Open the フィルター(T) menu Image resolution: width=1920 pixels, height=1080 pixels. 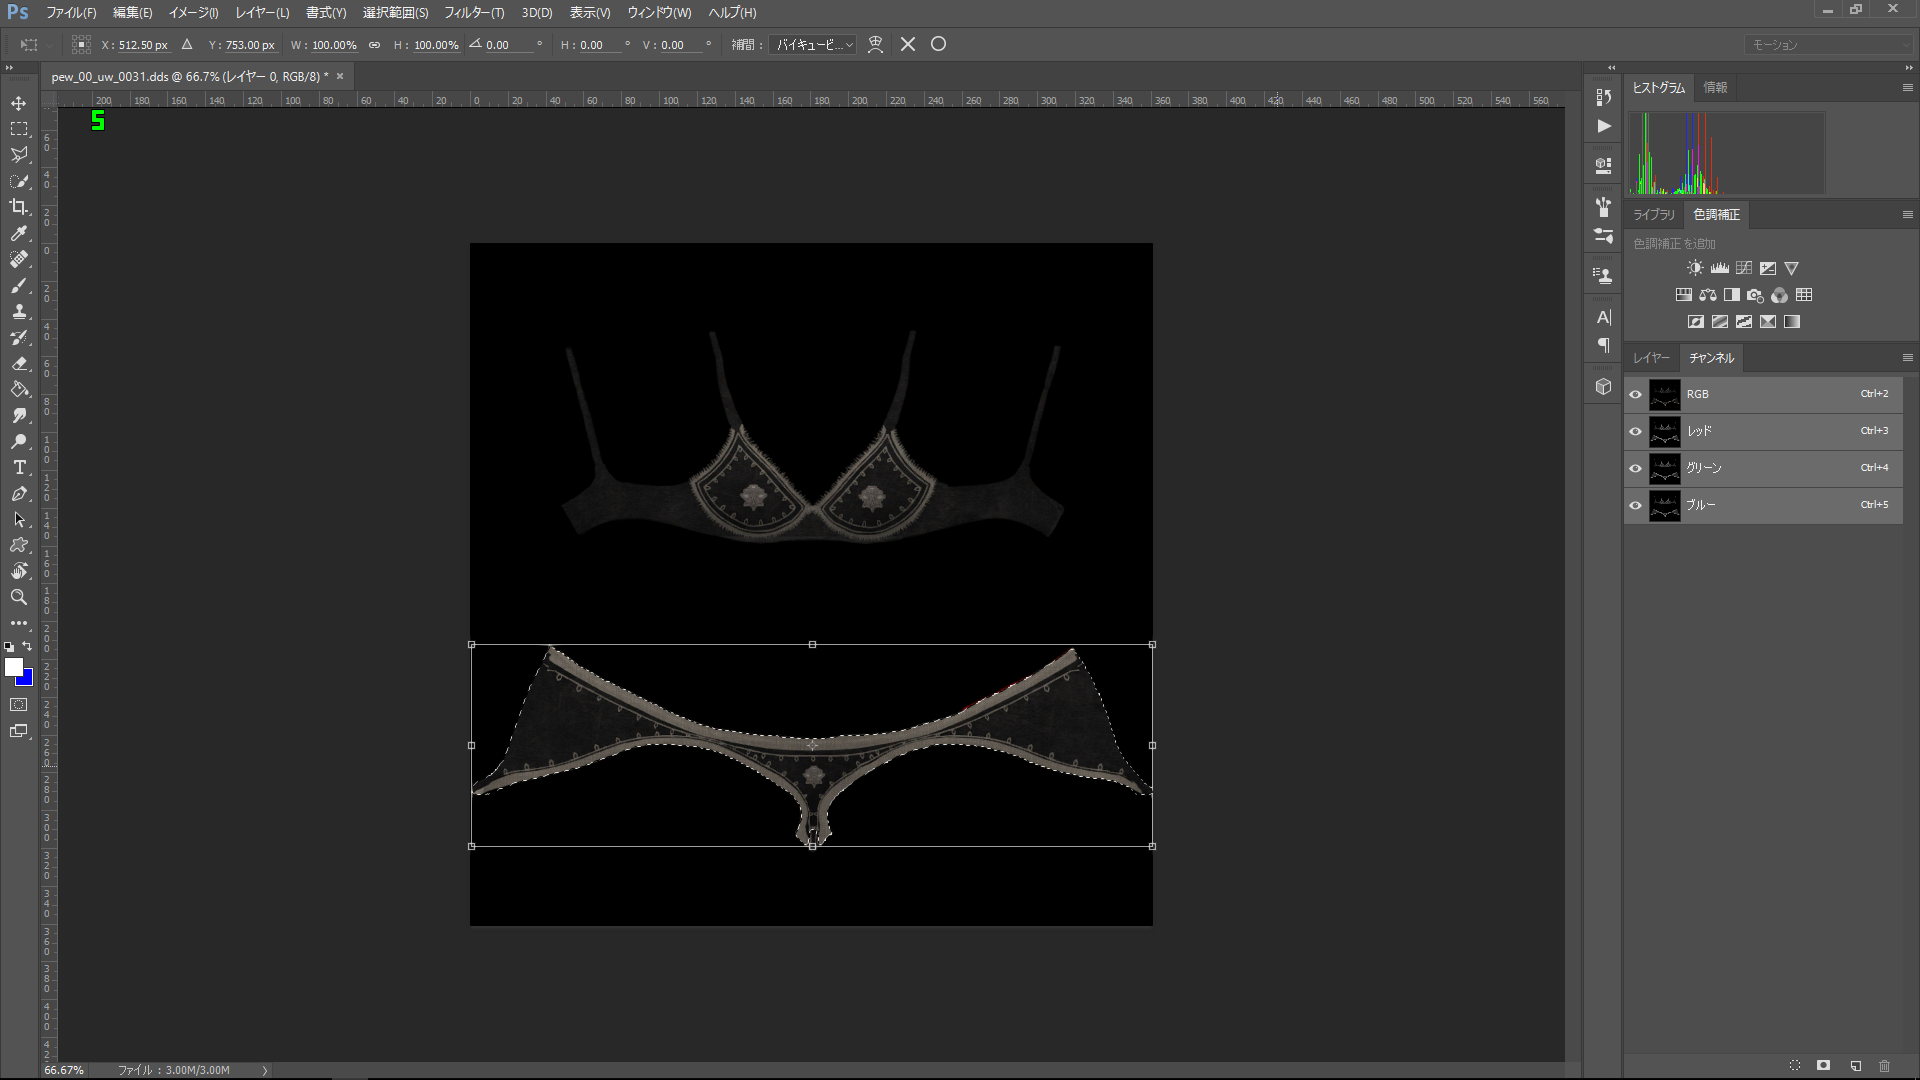pyautogui.click(x=473, y=13)
